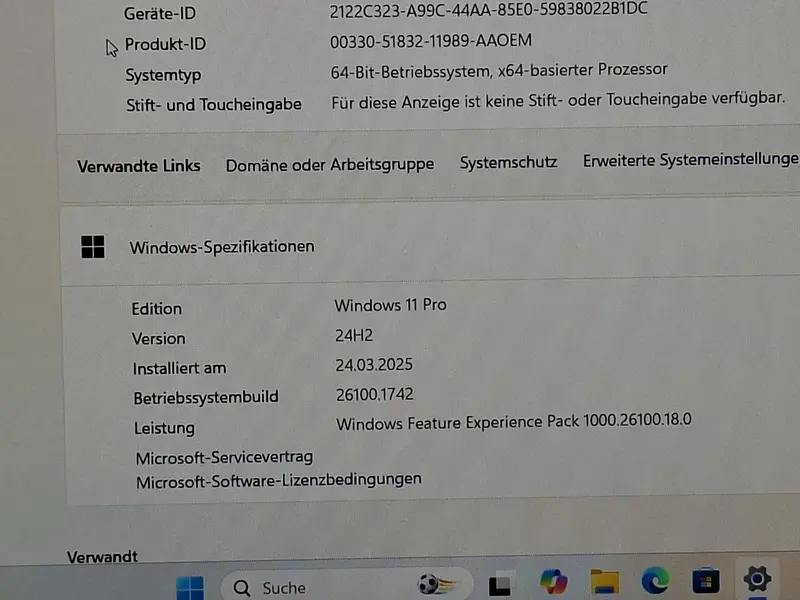Click the magnifier icon in the search box

(242, 588)
